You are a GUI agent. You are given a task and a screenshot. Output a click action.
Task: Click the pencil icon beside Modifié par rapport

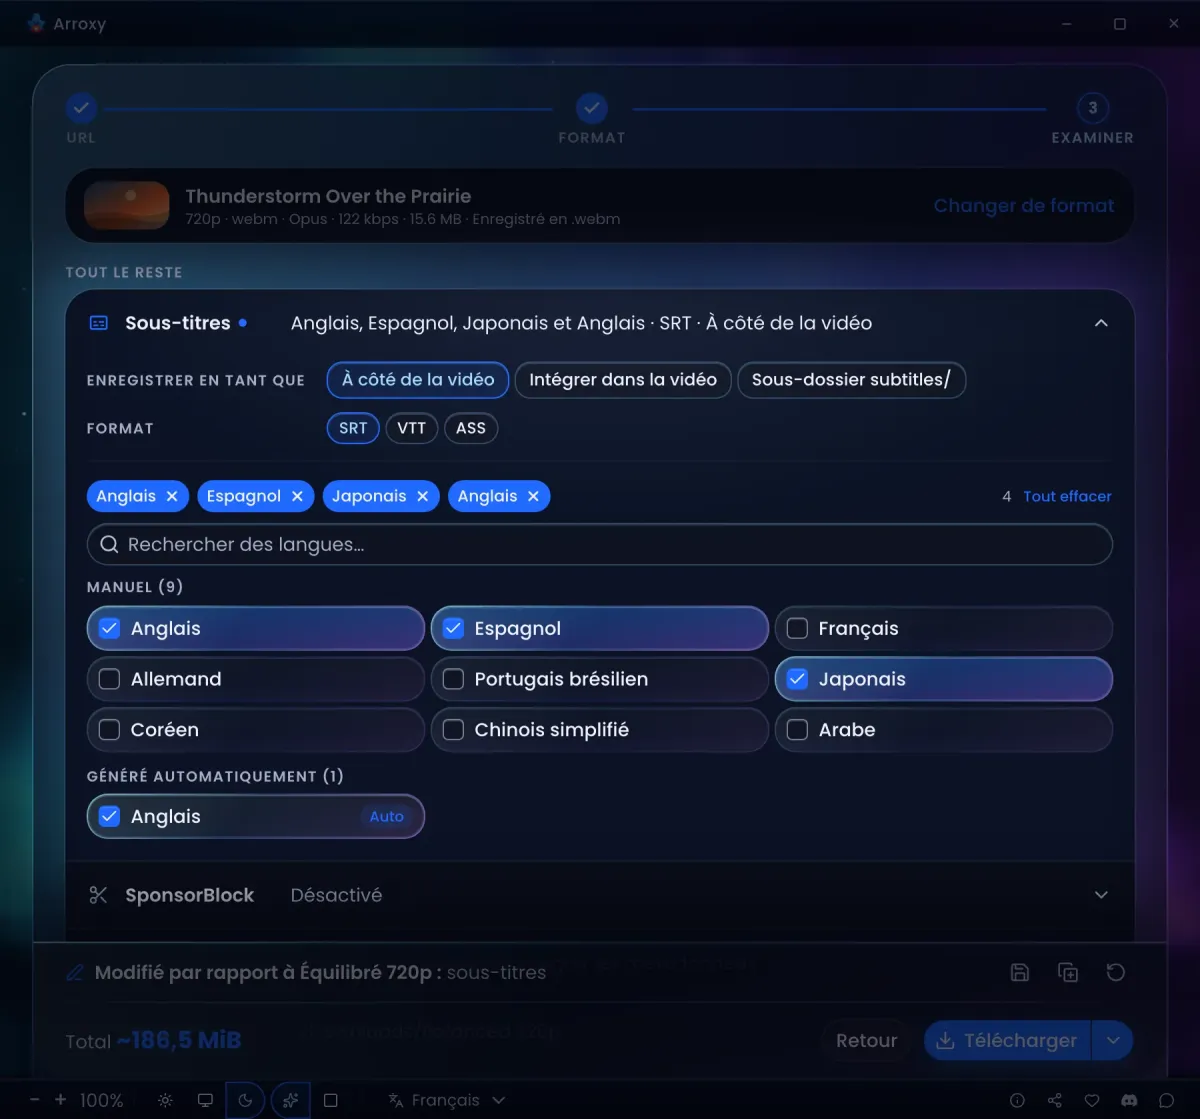75,972
